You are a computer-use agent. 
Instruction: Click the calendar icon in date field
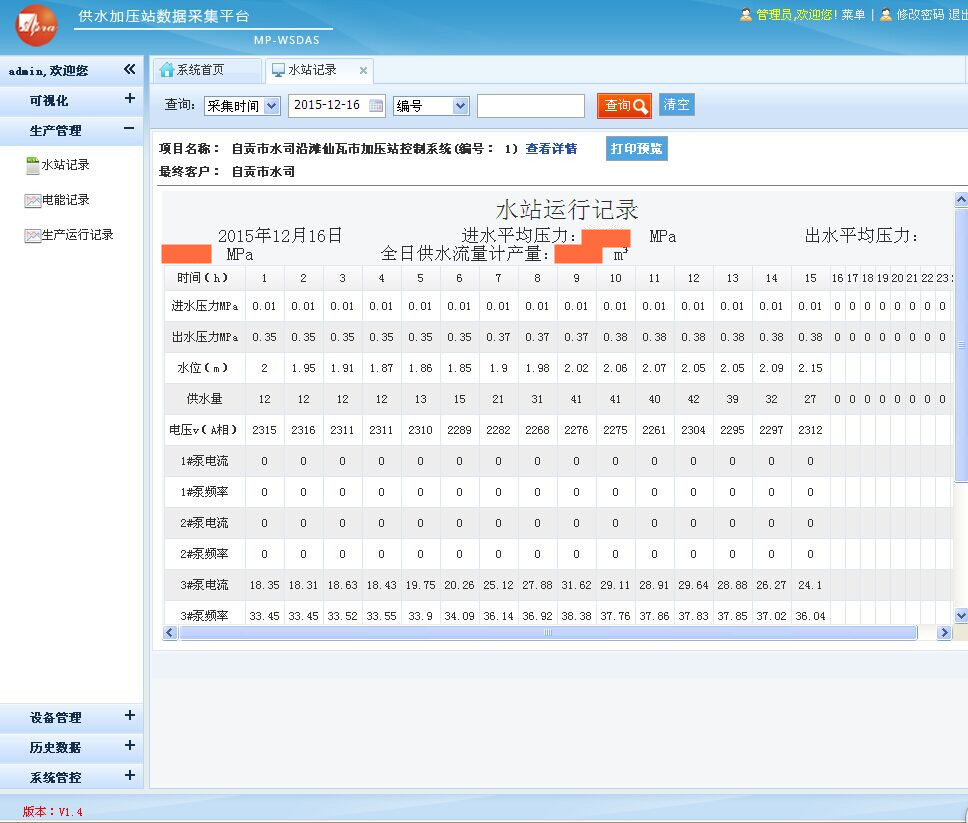pyautogui.click(x=376, y=106)
